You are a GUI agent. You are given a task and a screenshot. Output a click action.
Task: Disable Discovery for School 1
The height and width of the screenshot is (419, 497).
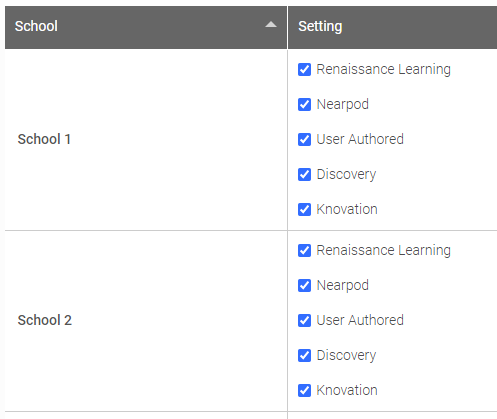(x=304, y=174)
